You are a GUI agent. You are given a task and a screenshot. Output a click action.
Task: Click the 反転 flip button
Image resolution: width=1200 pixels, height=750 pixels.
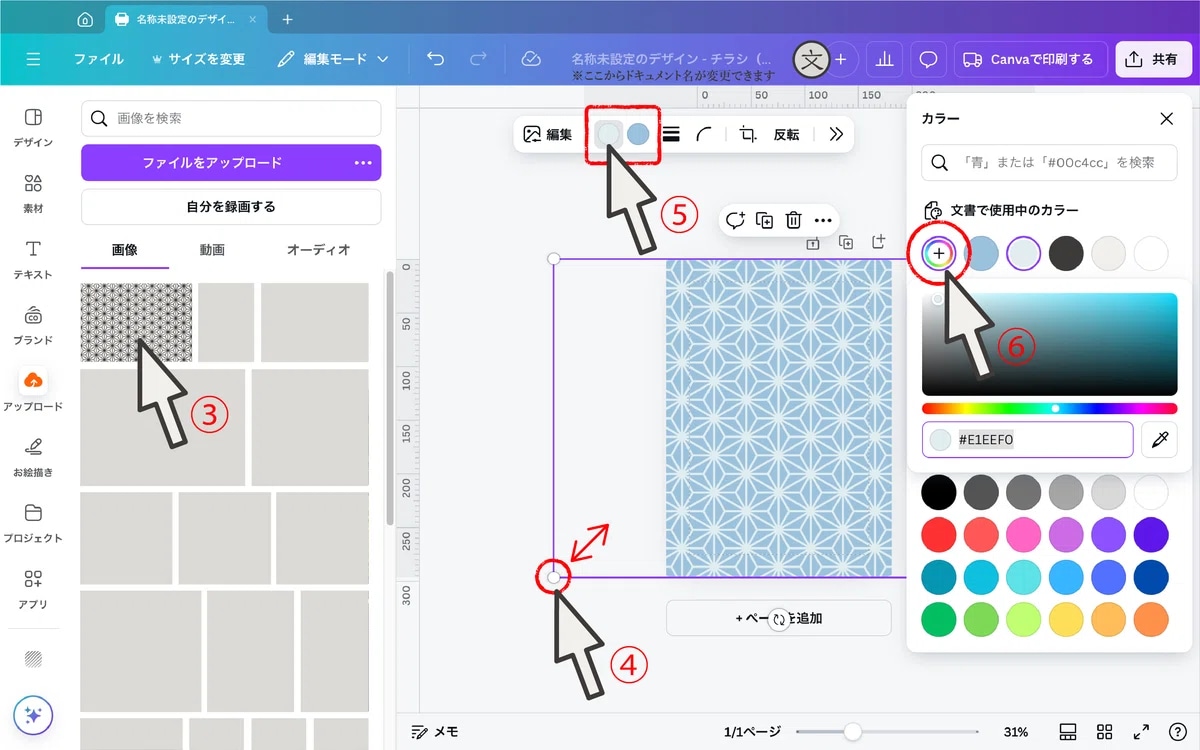786,134
